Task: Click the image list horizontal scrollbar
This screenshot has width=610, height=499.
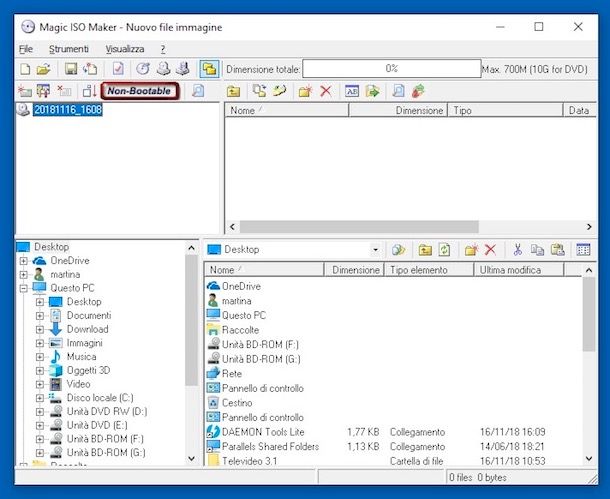Action: pos(359,227)
